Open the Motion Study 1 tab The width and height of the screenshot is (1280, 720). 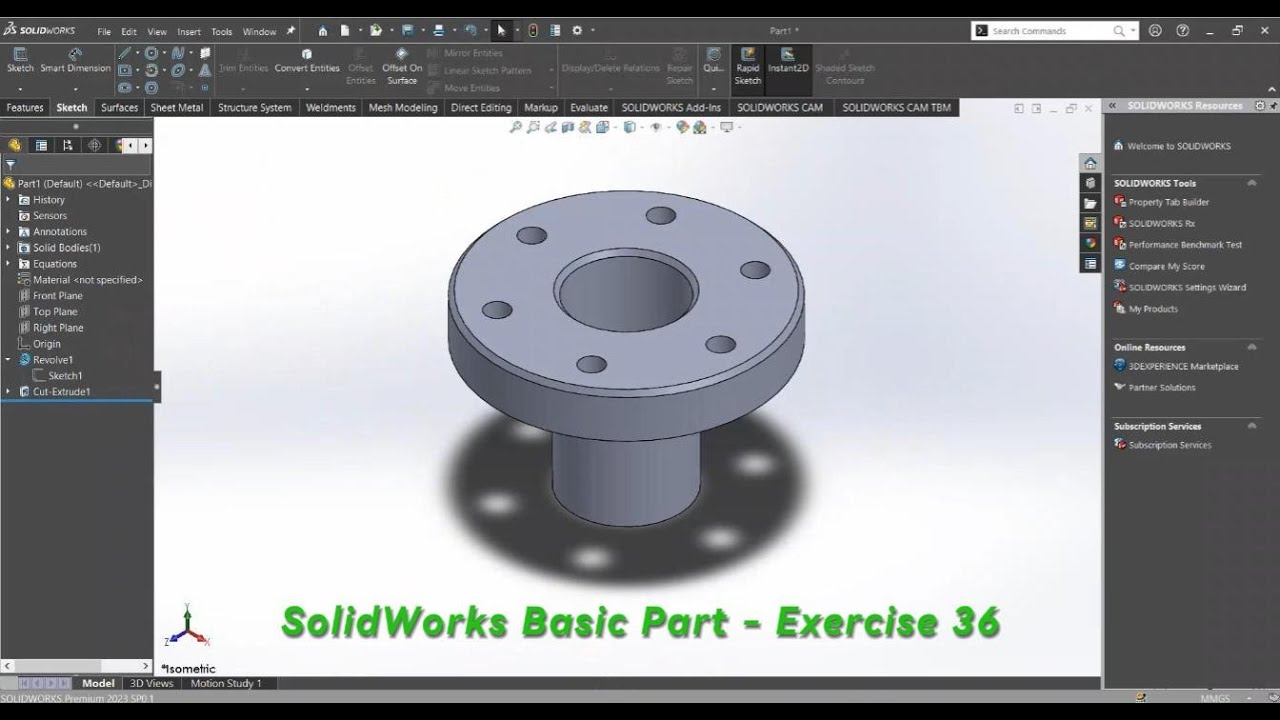pyautogui.click(x=226, y=683)
